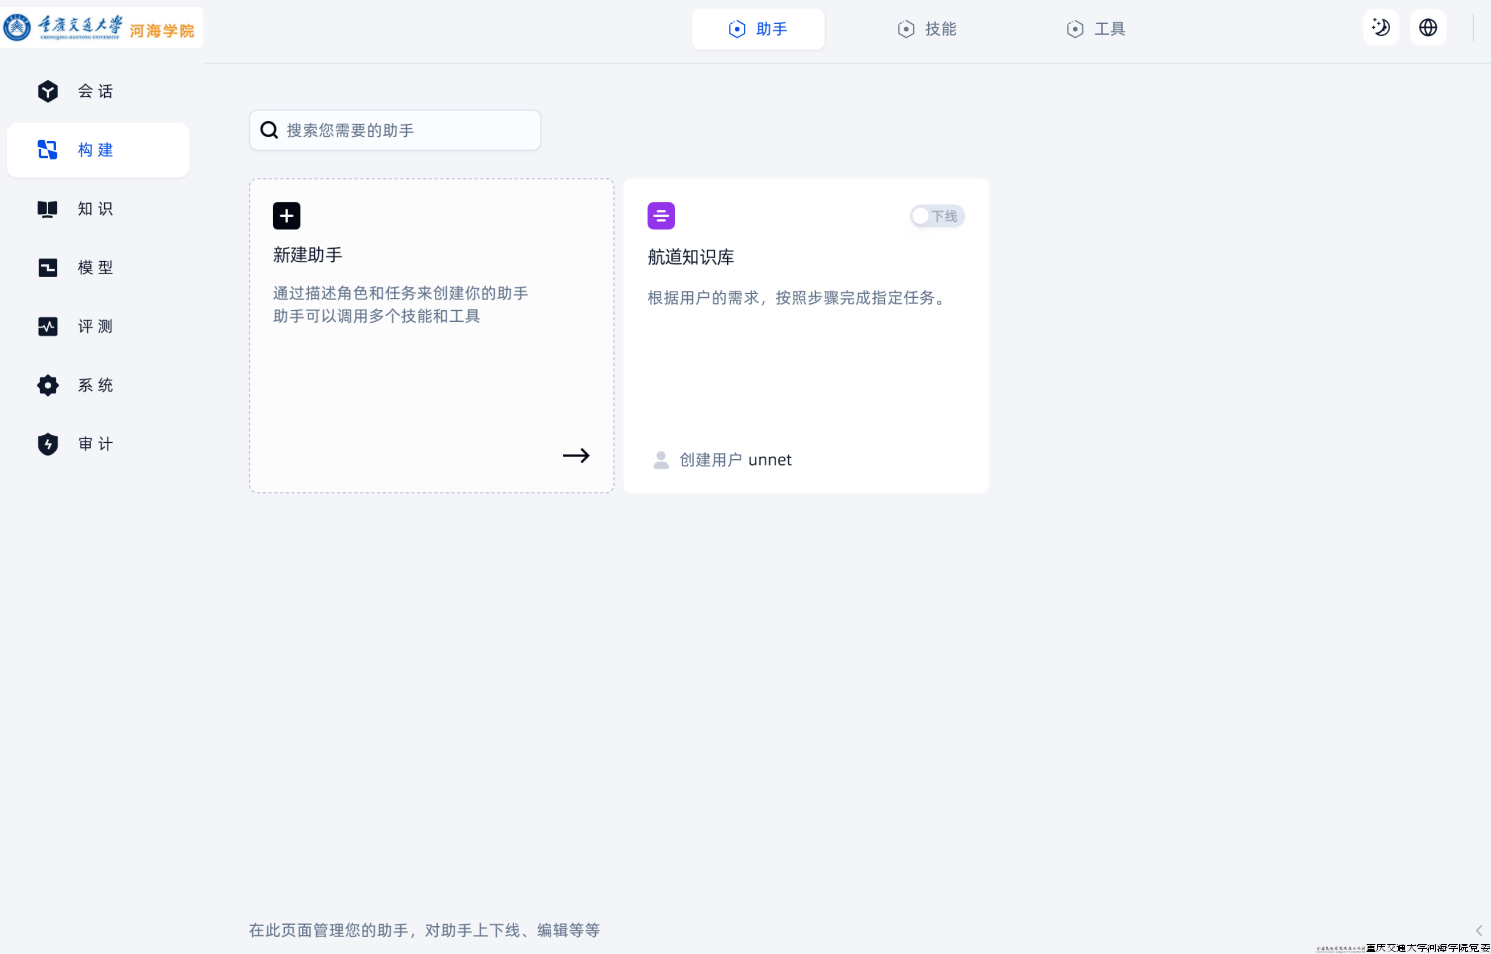Click the arrow on the 新建助手 card
The height and width of the screenshot is (954, 1491).
pos(576,456)
